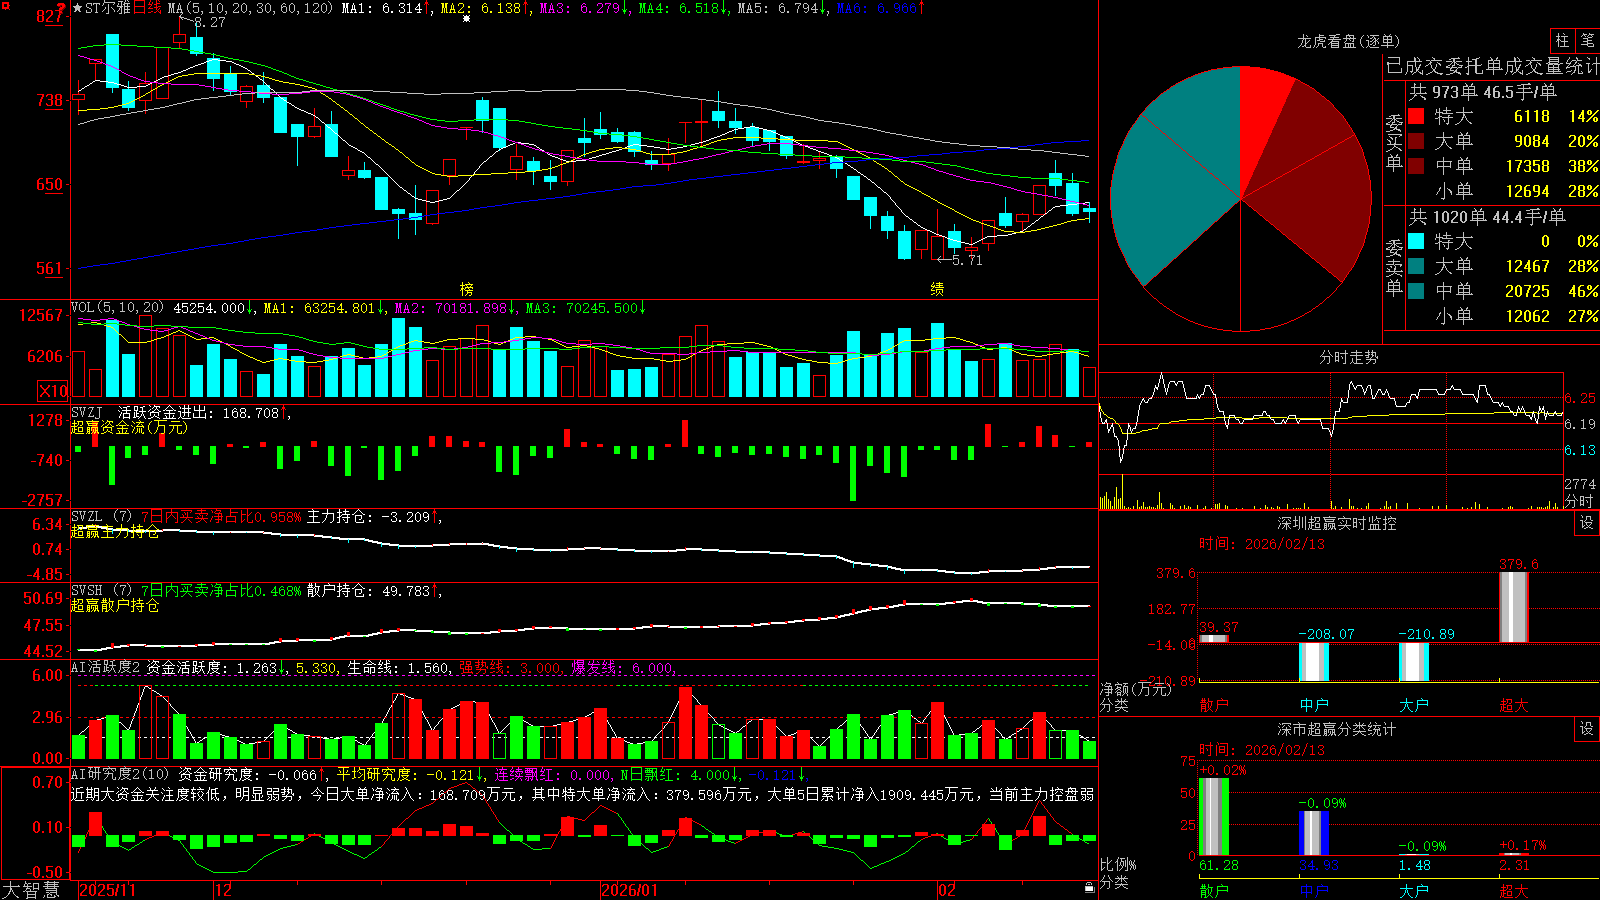
Task: Switch Dragon-Tiger panel to 柱 bar view
Action: tap(1562, 41)
